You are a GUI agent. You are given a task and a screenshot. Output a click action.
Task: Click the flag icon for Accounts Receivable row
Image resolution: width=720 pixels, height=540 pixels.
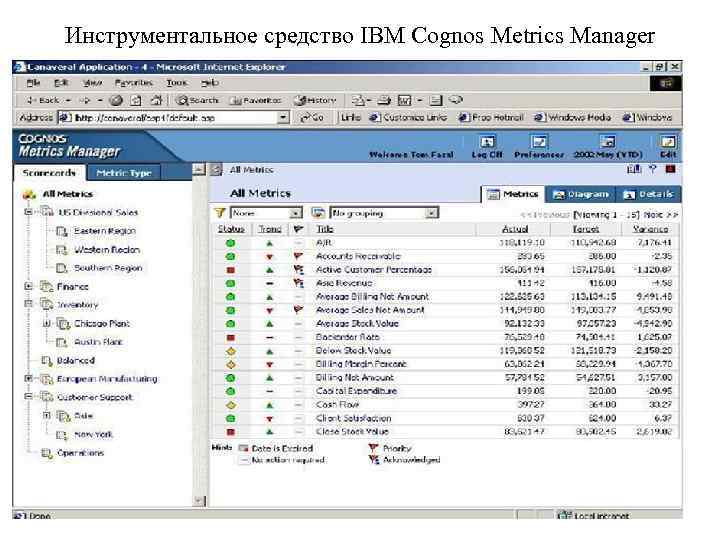tap(298, 256)
